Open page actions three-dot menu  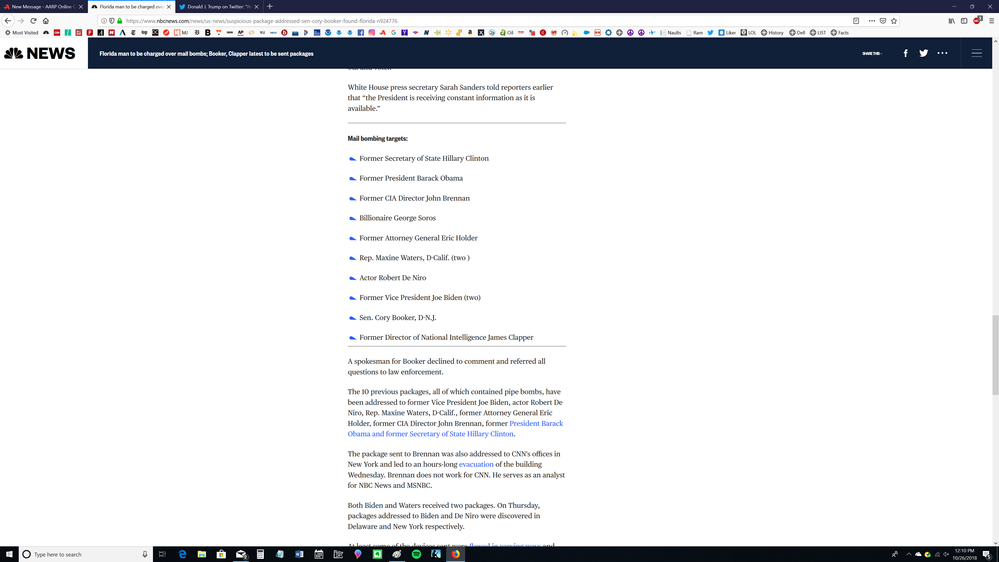tap(872, 21)
